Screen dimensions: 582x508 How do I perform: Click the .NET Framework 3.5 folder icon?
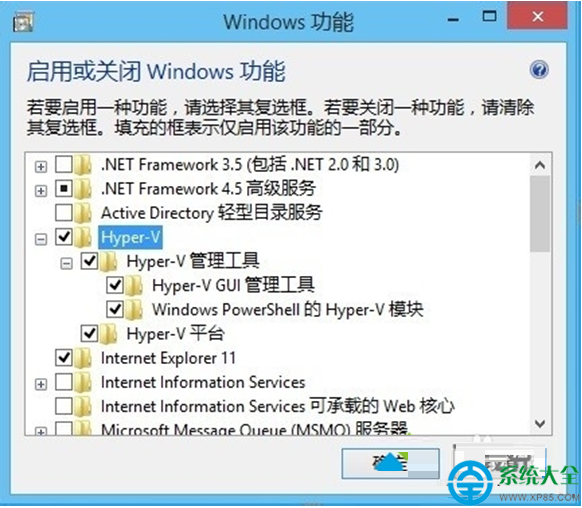83,164
